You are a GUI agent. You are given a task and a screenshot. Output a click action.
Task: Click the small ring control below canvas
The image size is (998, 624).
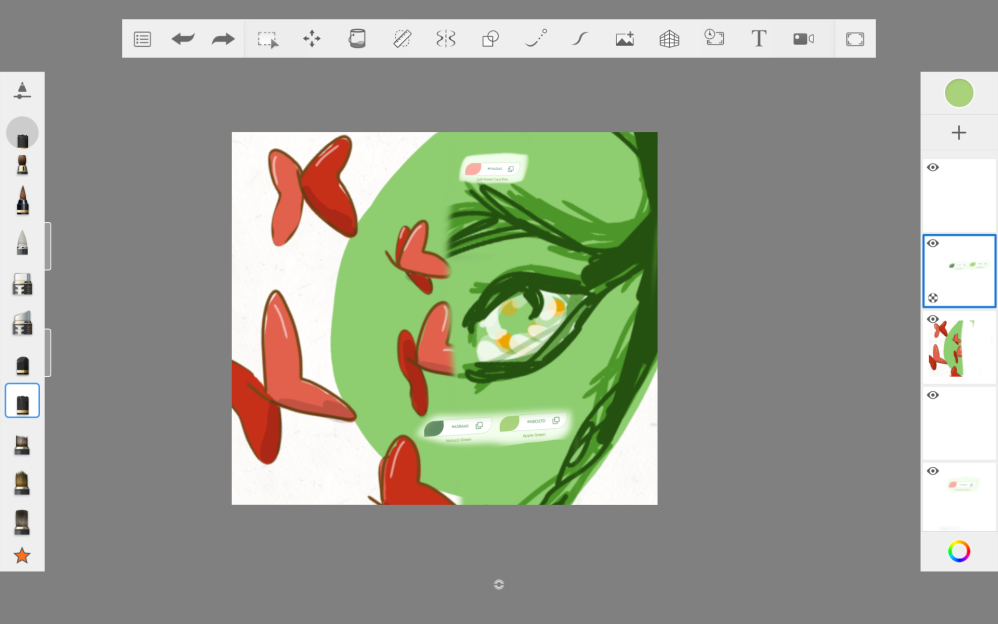click(x=499, y=585)
